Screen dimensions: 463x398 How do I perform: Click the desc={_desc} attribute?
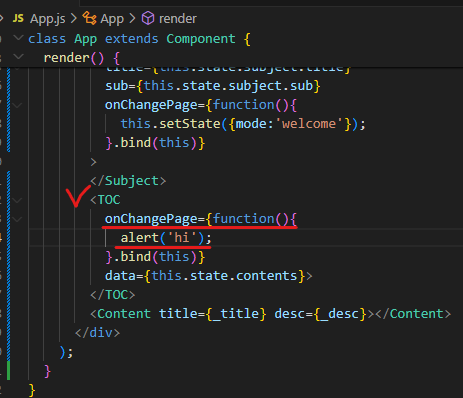pos(320,314)
